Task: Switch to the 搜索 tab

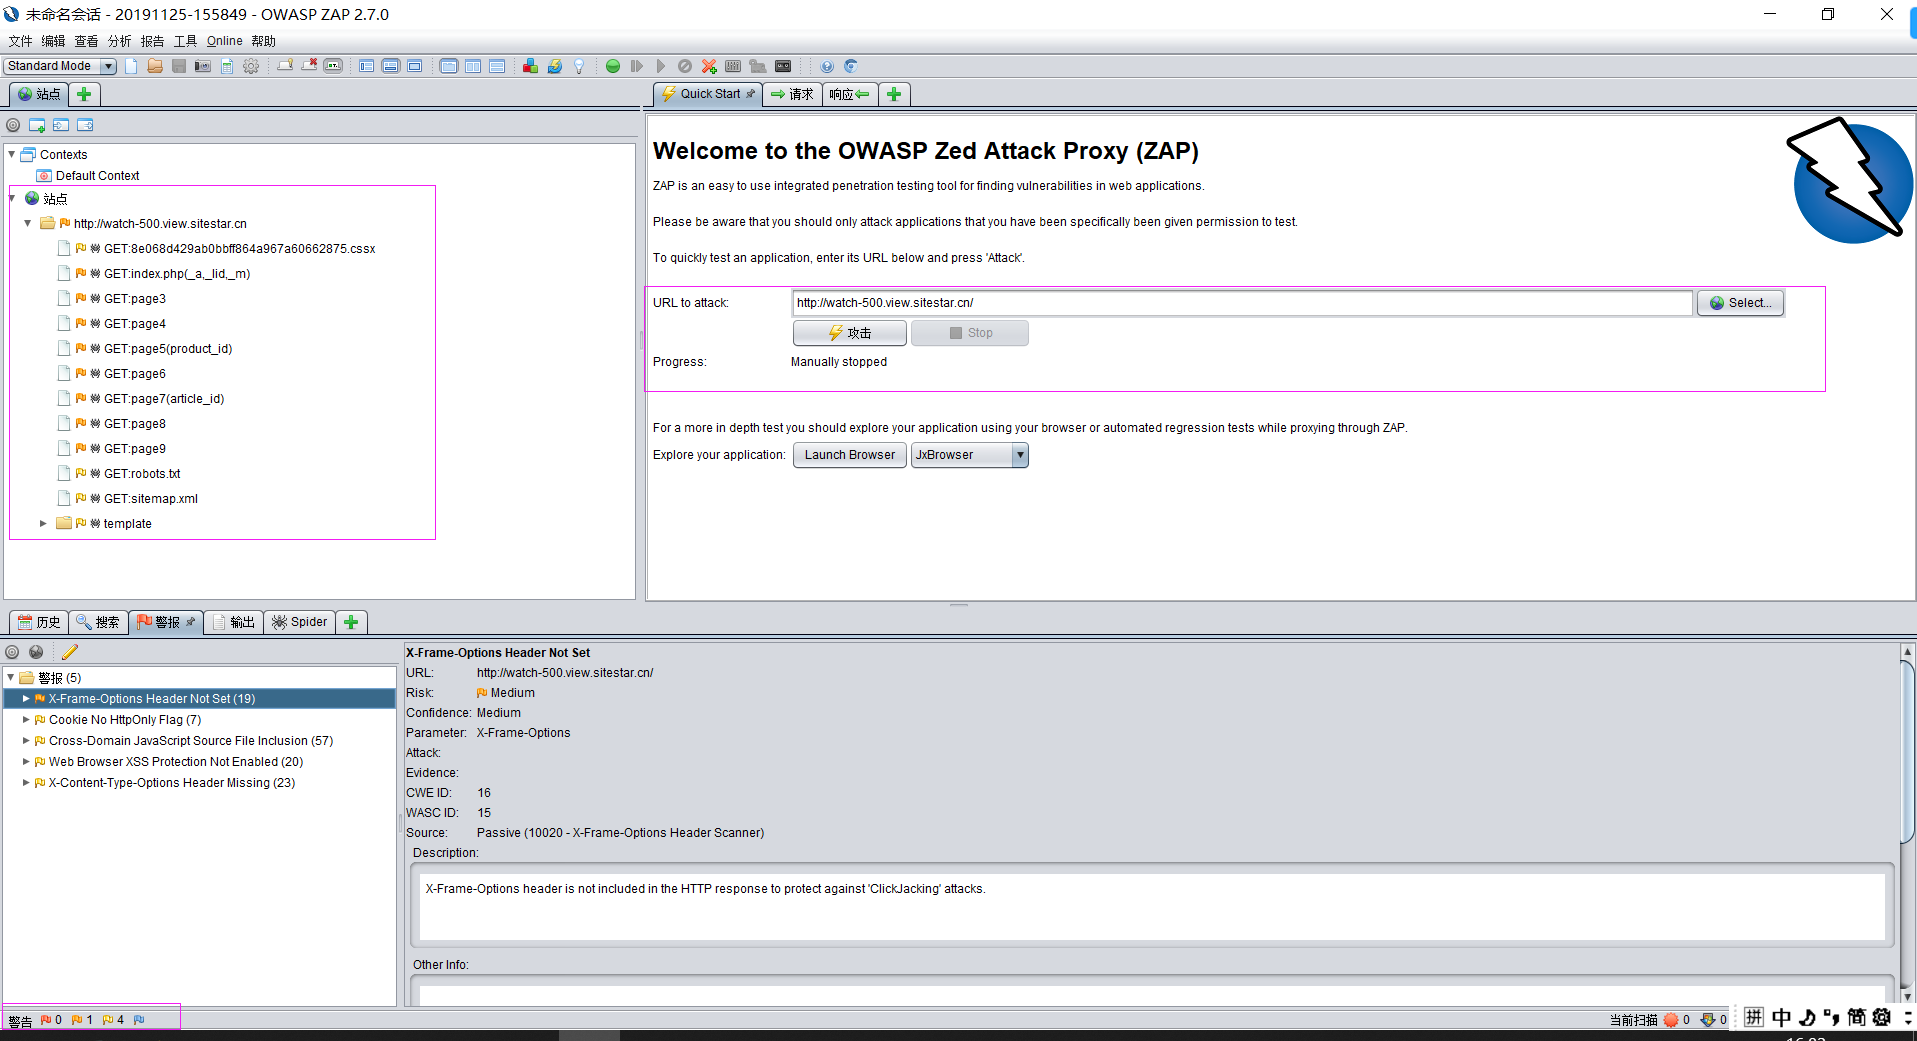Action: tap(98, 622)
